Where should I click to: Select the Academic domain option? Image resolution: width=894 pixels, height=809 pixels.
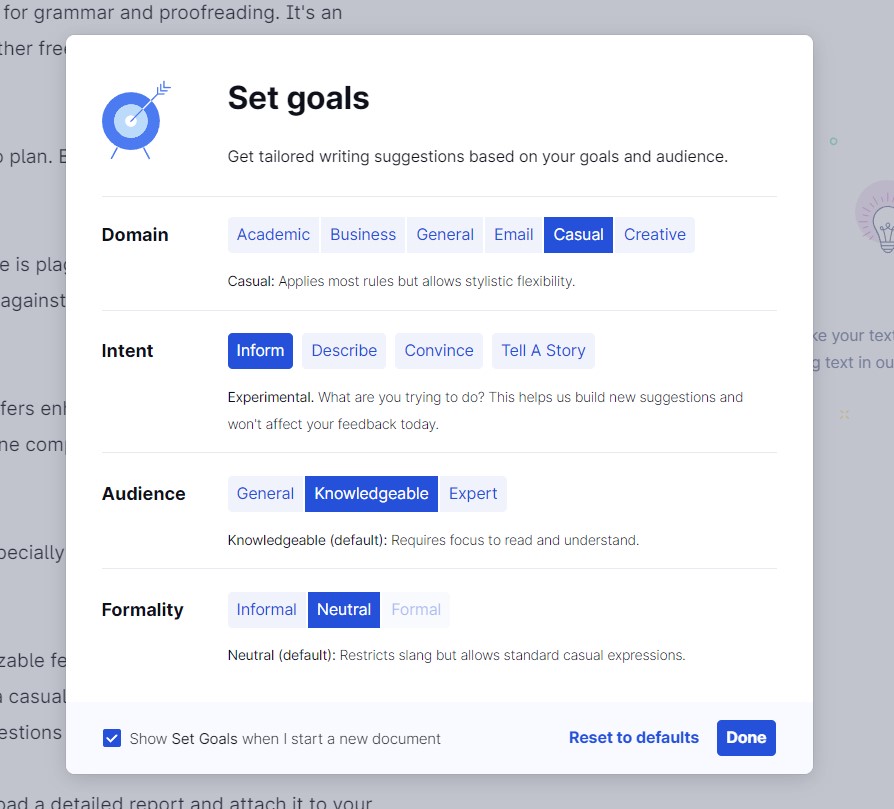click(x=273, y=235)
